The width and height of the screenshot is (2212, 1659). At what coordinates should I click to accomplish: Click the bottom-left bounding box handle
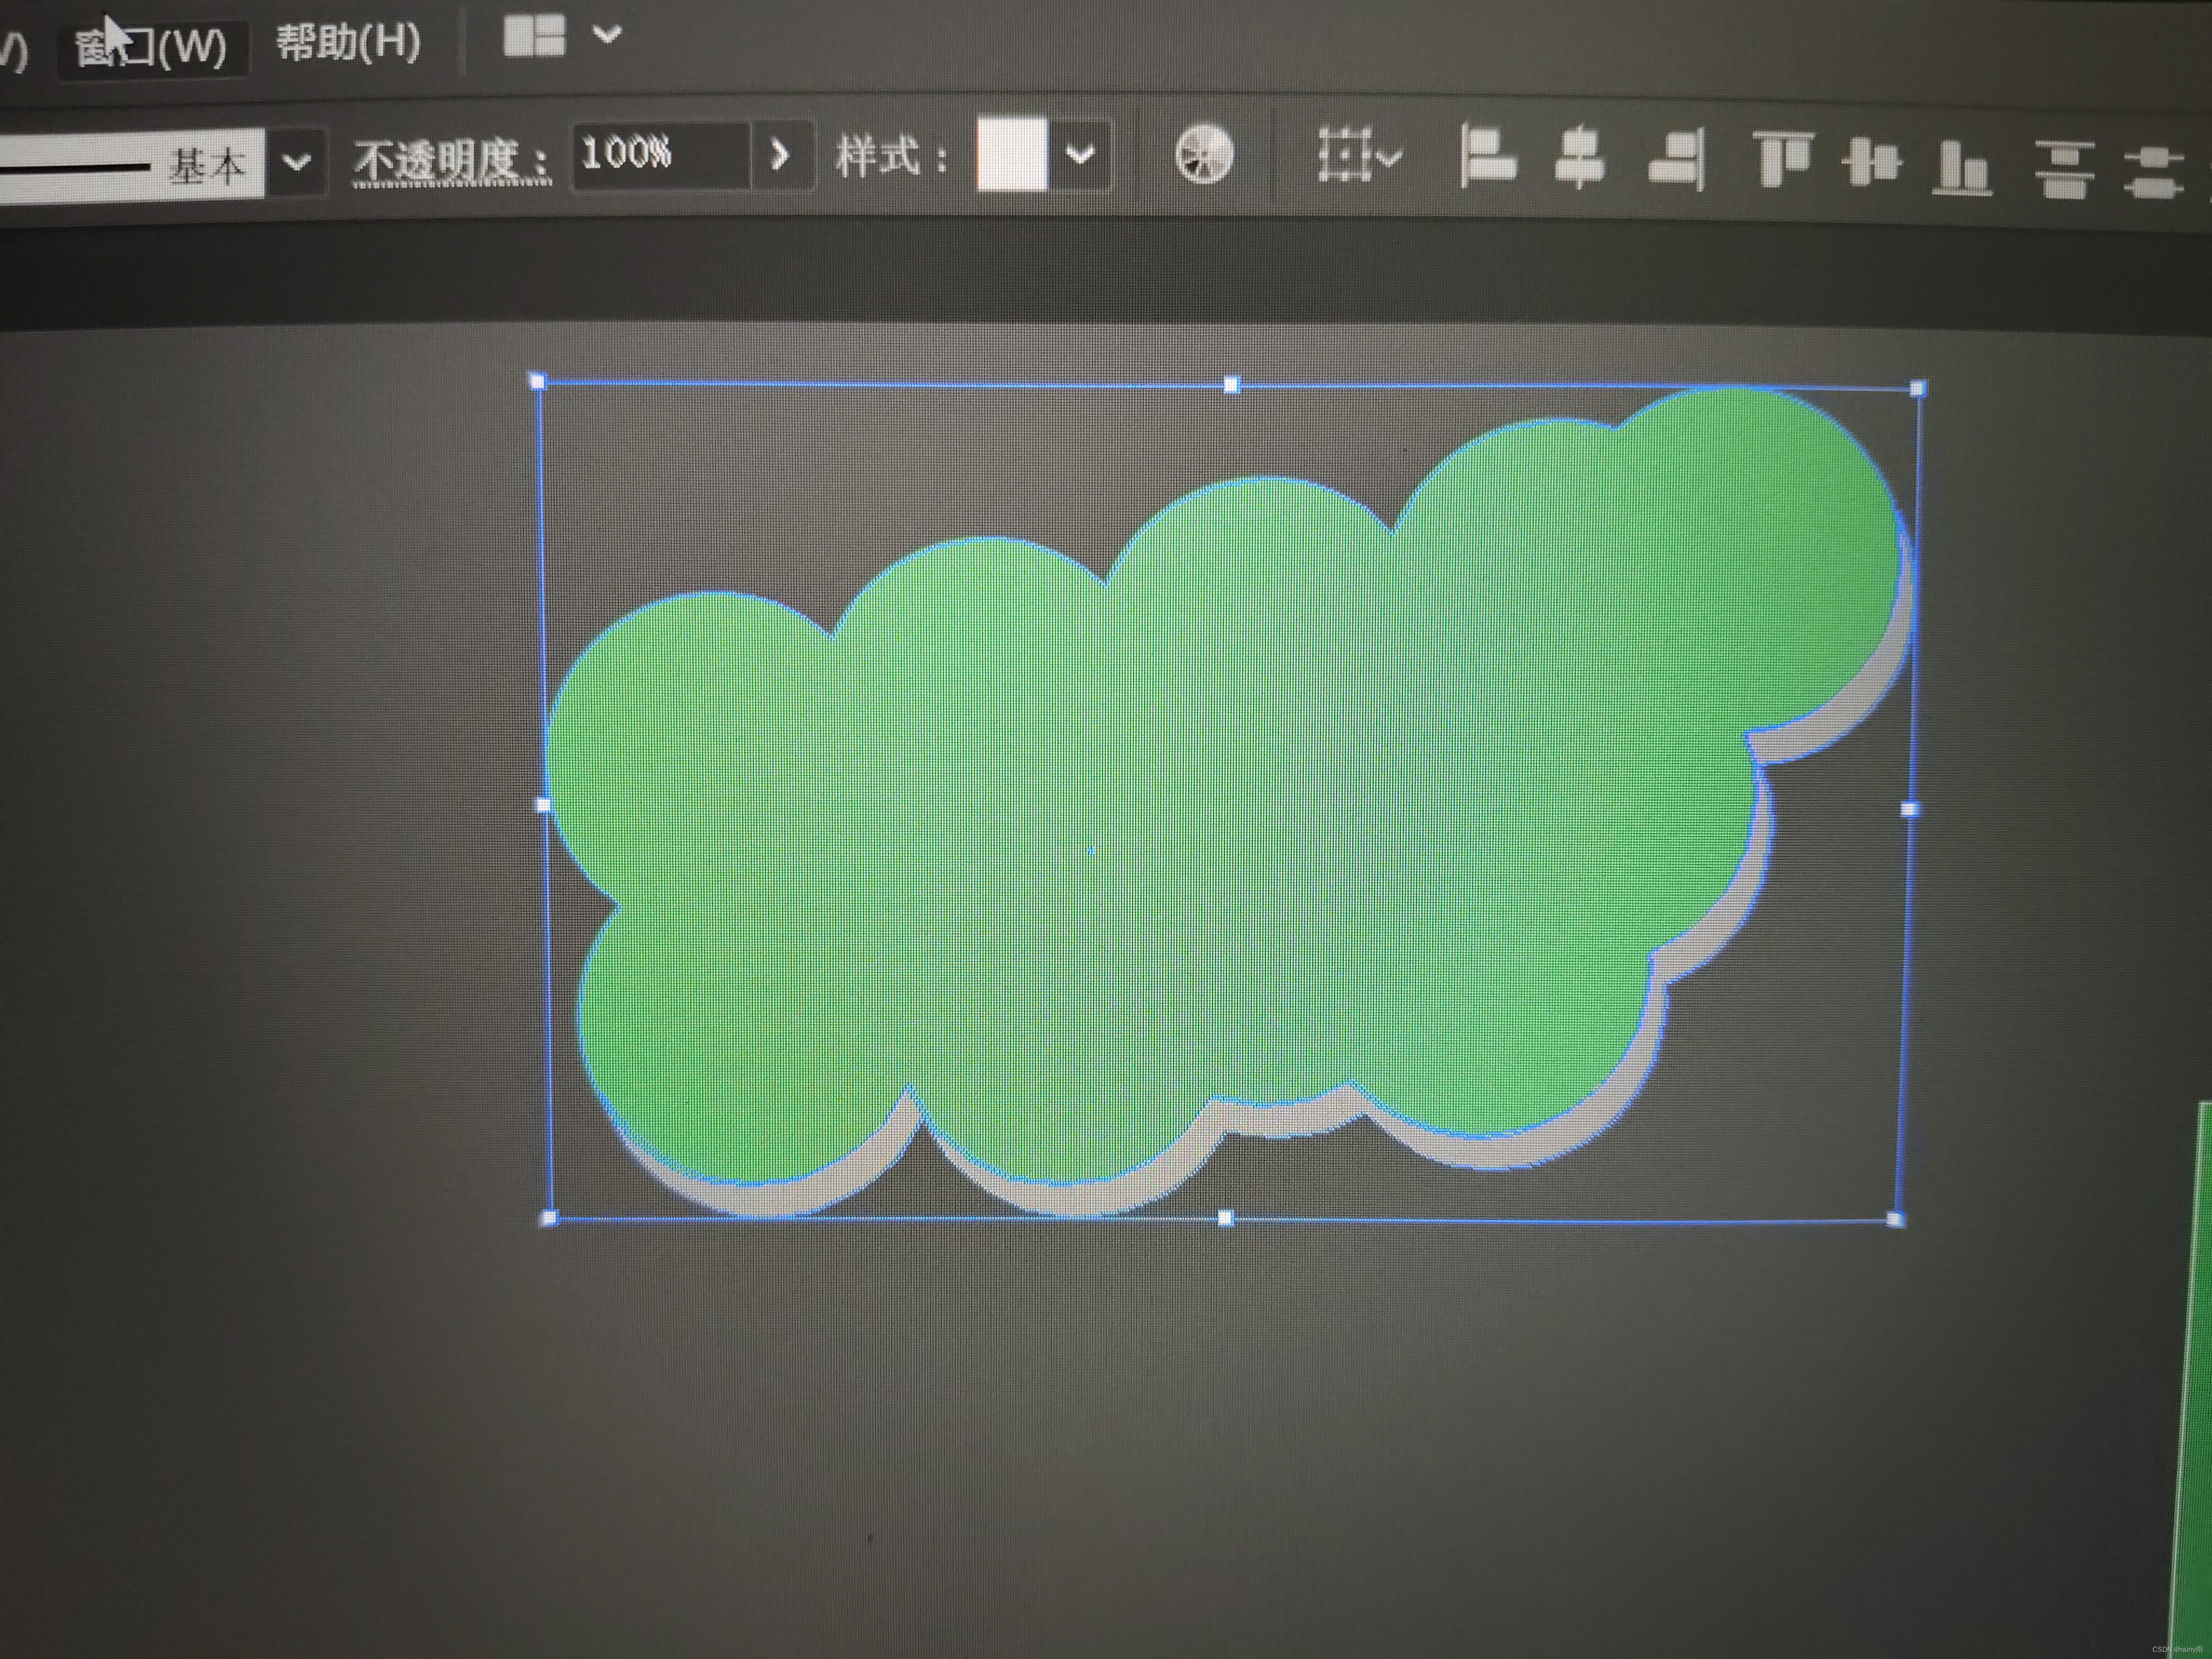549,1218
